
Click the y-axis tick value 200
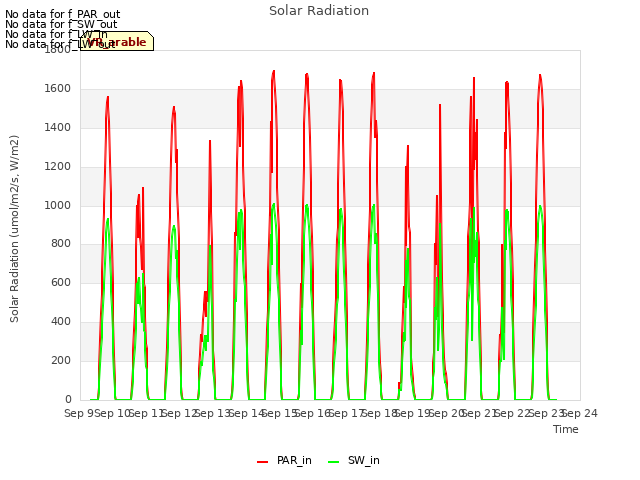[61, 360]
